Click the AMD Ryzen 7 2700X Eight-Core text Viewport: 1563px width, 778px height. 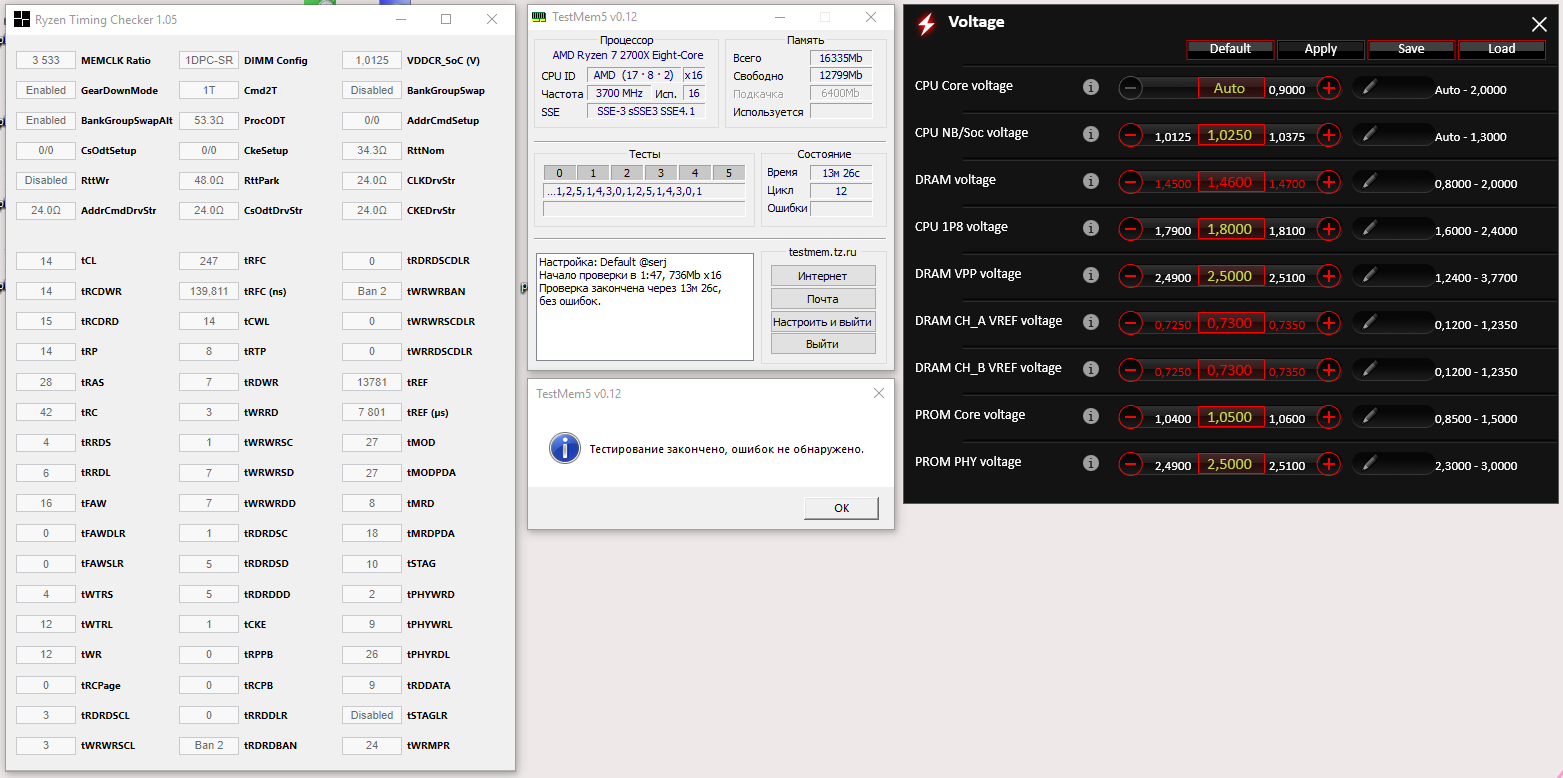click(x=628, y=55)
